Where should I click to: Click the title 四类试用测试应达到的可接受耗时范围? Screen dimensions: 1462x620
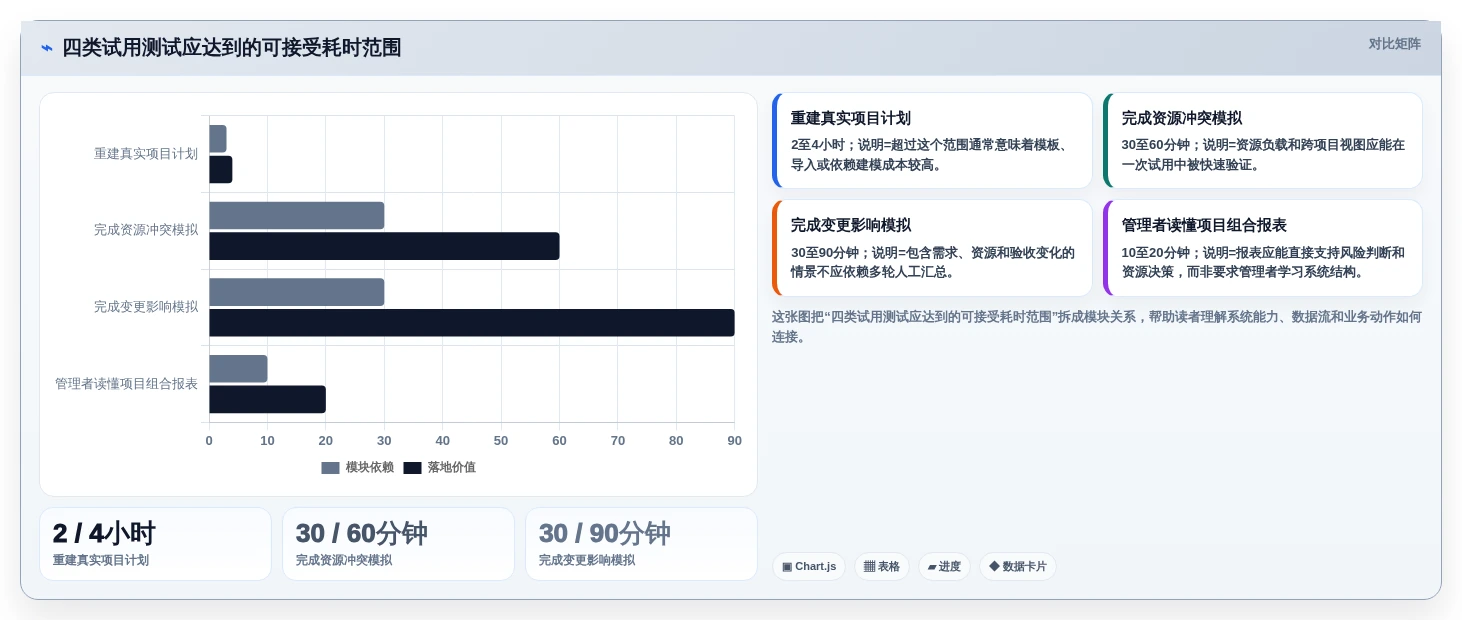[x=231, y=48]
